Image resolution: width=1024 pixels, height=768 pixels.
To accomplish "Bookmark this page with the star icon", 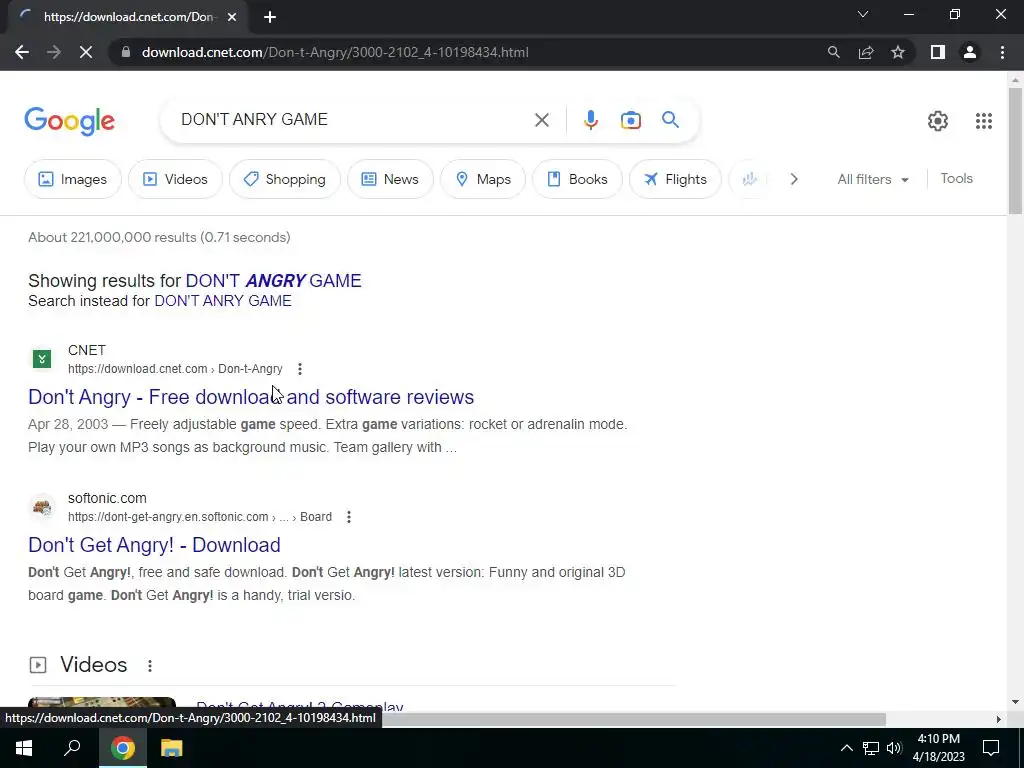I will tap(898, 52).
